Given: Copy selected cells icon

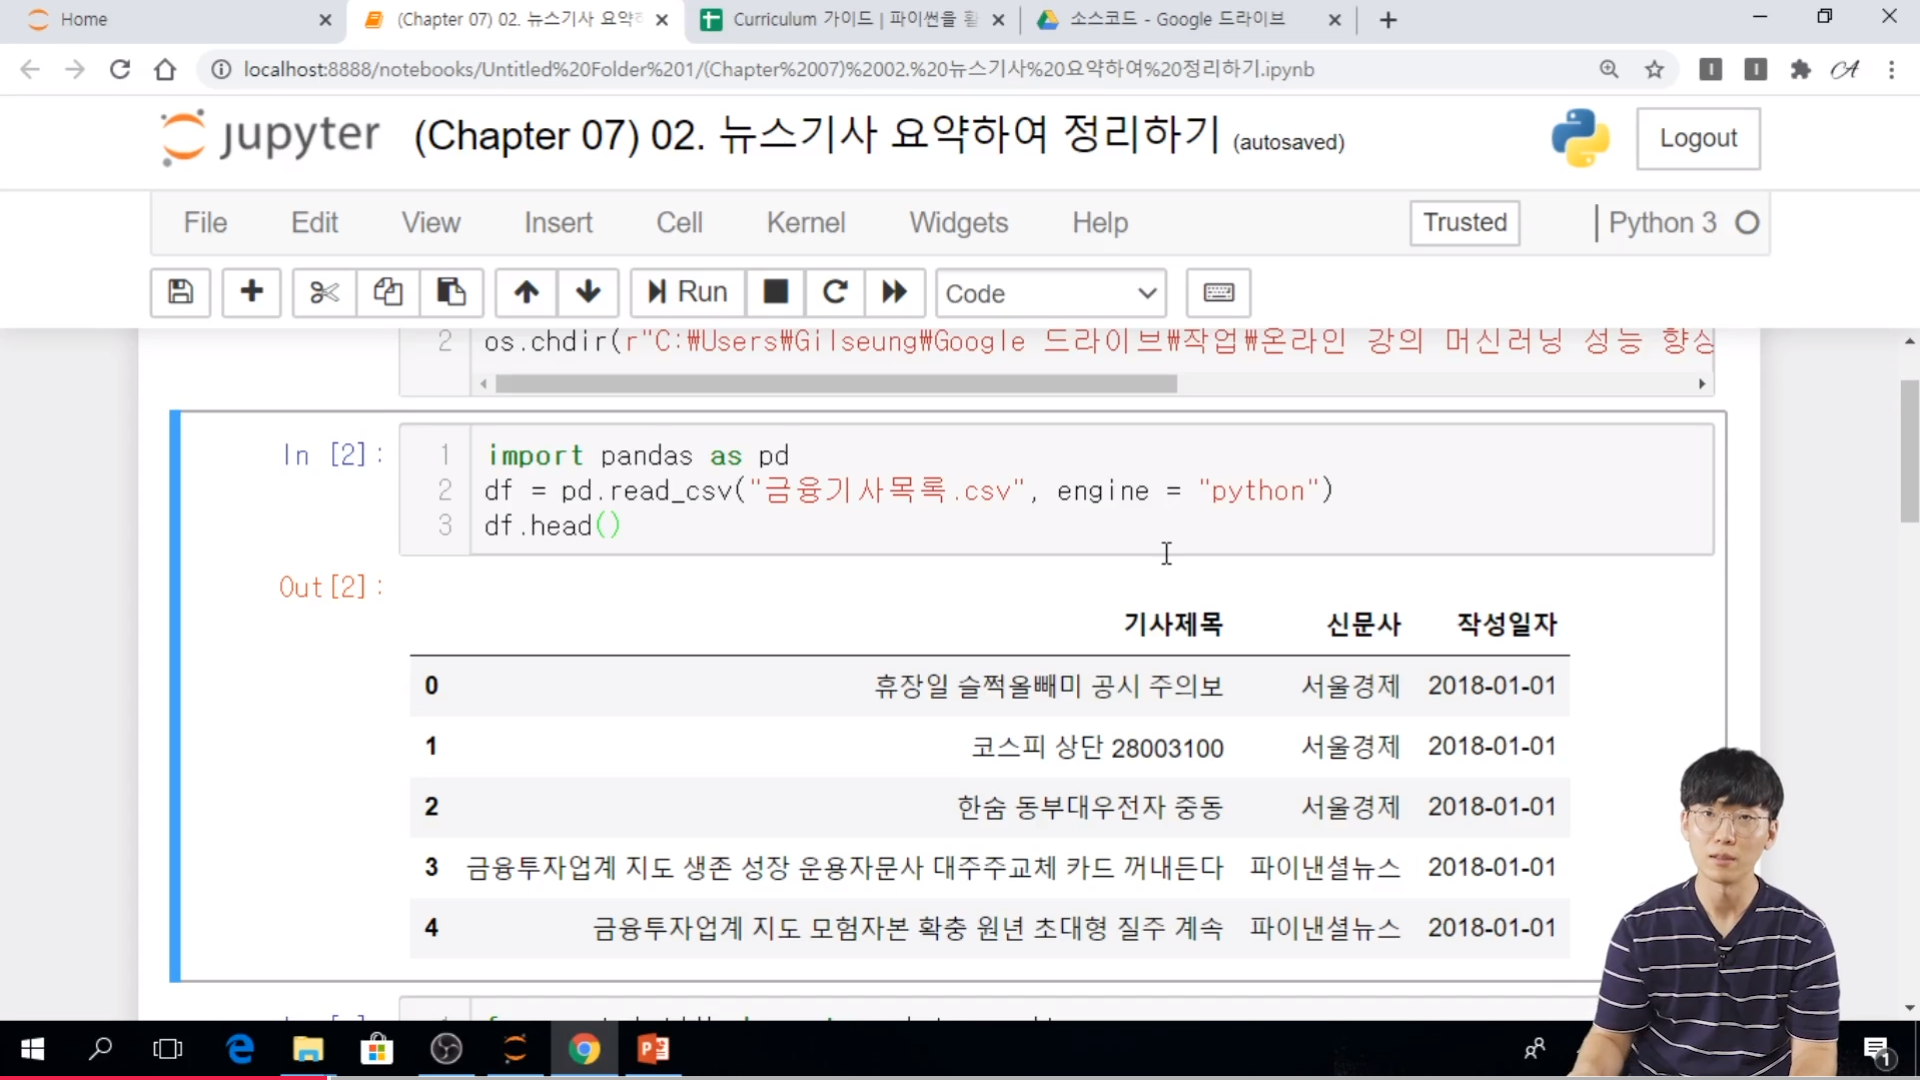Looking at the screenshot, I should click(388, 292).
